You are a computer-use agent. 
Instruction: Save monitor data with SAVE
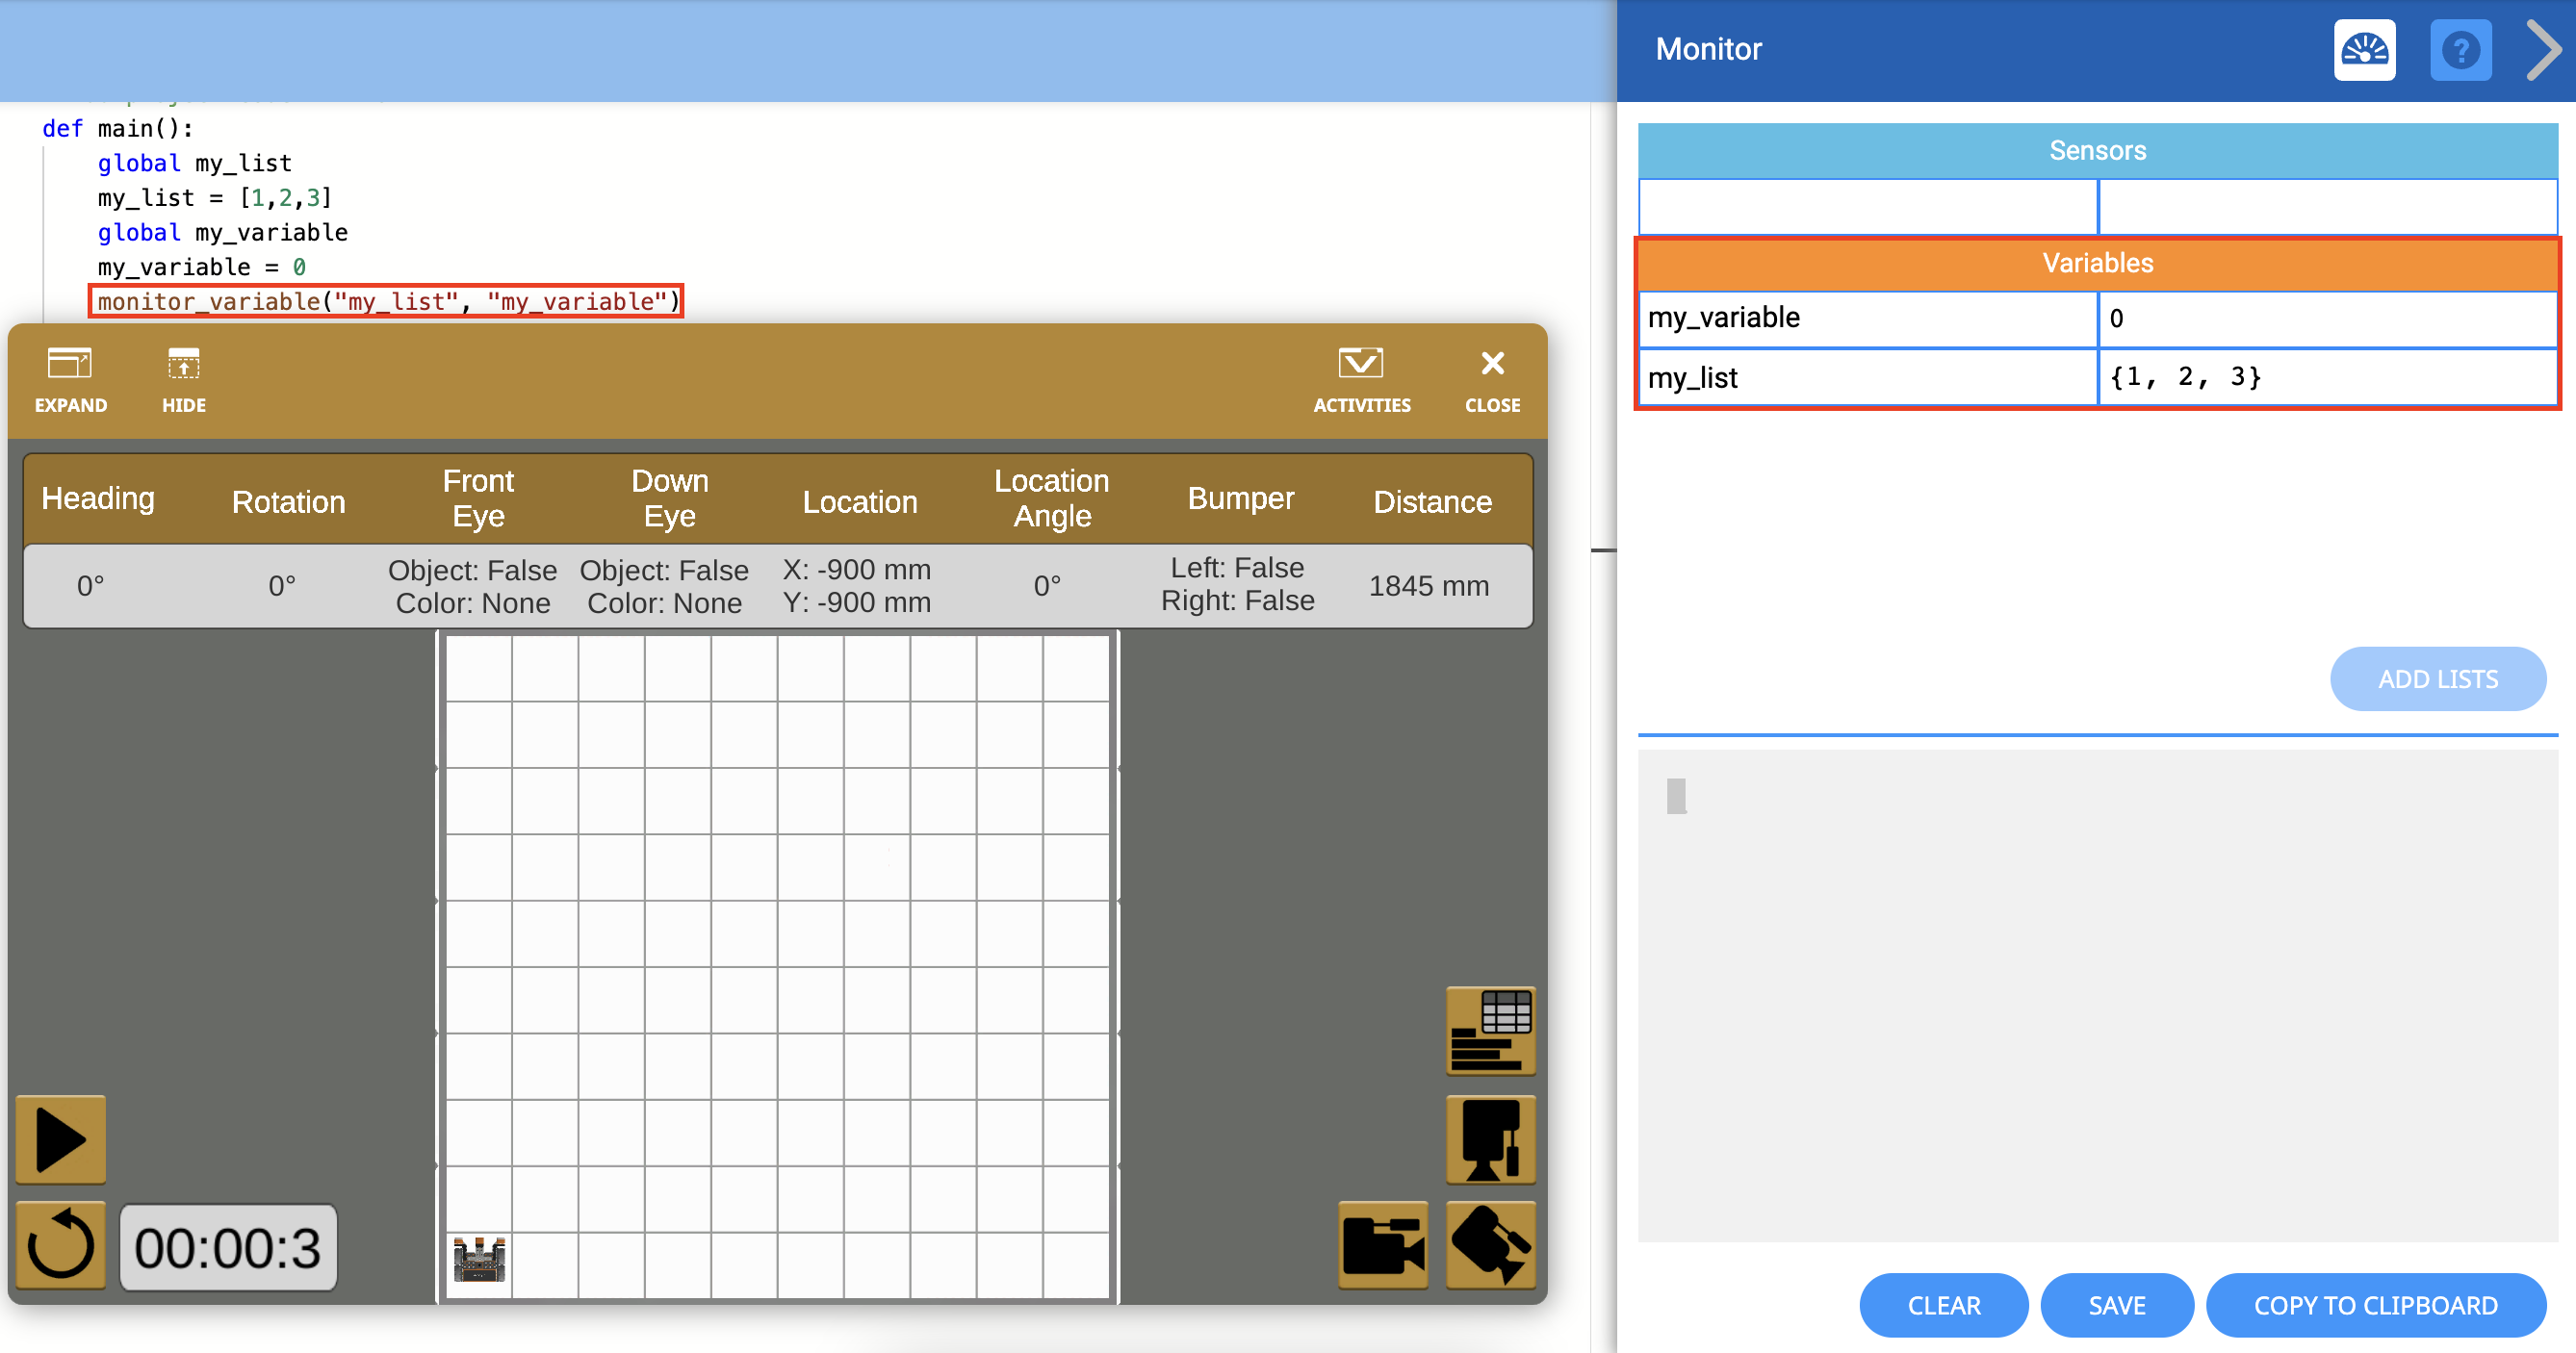coord(2117,1305)
